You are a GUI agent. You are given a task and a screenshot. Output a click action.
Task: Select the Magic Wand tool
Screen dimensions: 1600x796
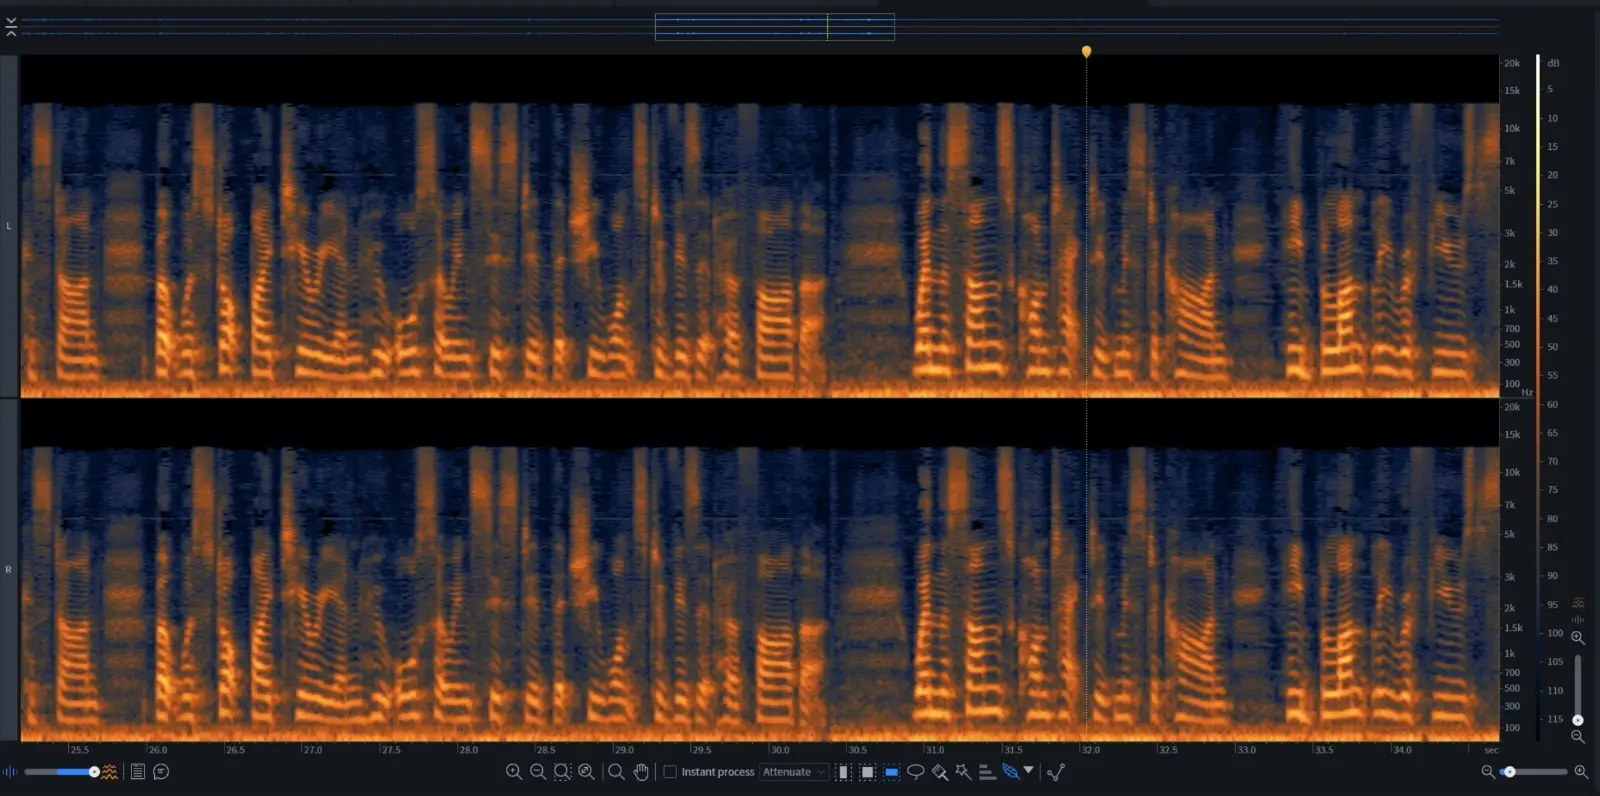point(963,772)
